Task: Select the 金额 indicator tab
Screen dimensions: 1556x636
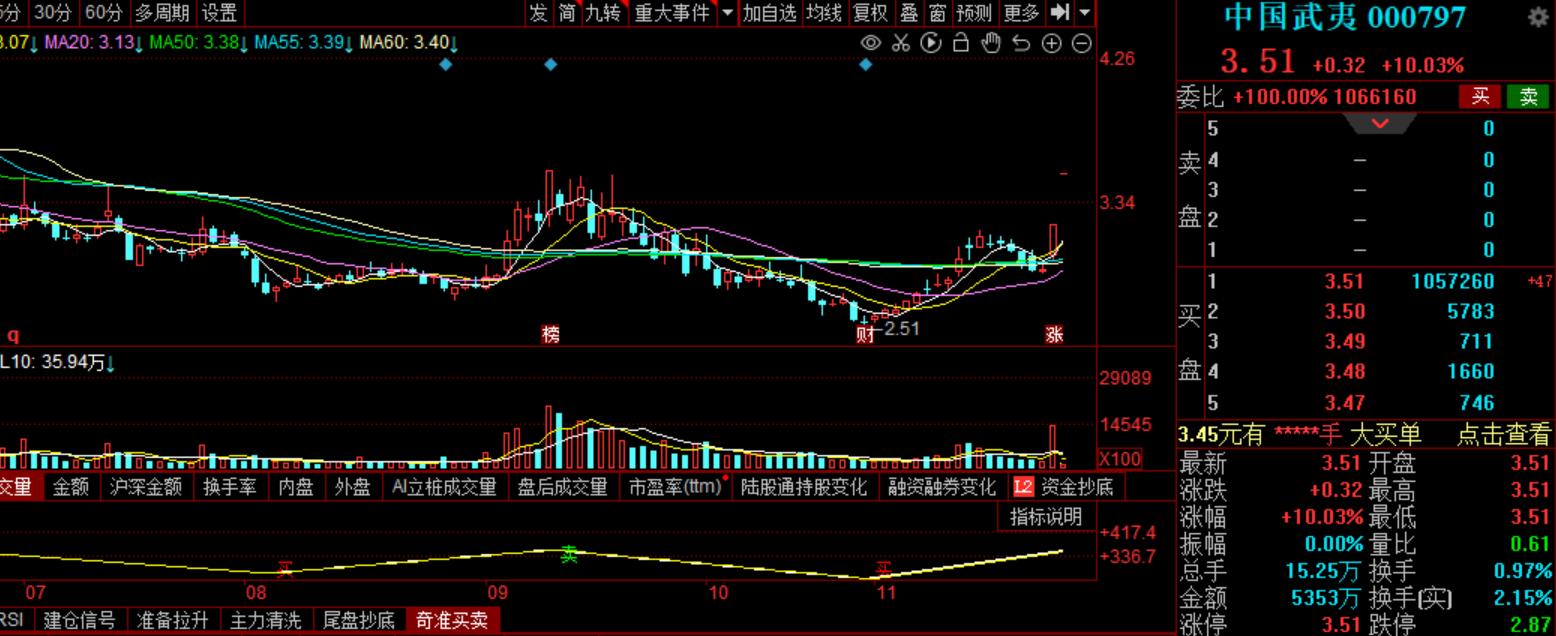Action: pyautogui.click(x=71, y=487)
